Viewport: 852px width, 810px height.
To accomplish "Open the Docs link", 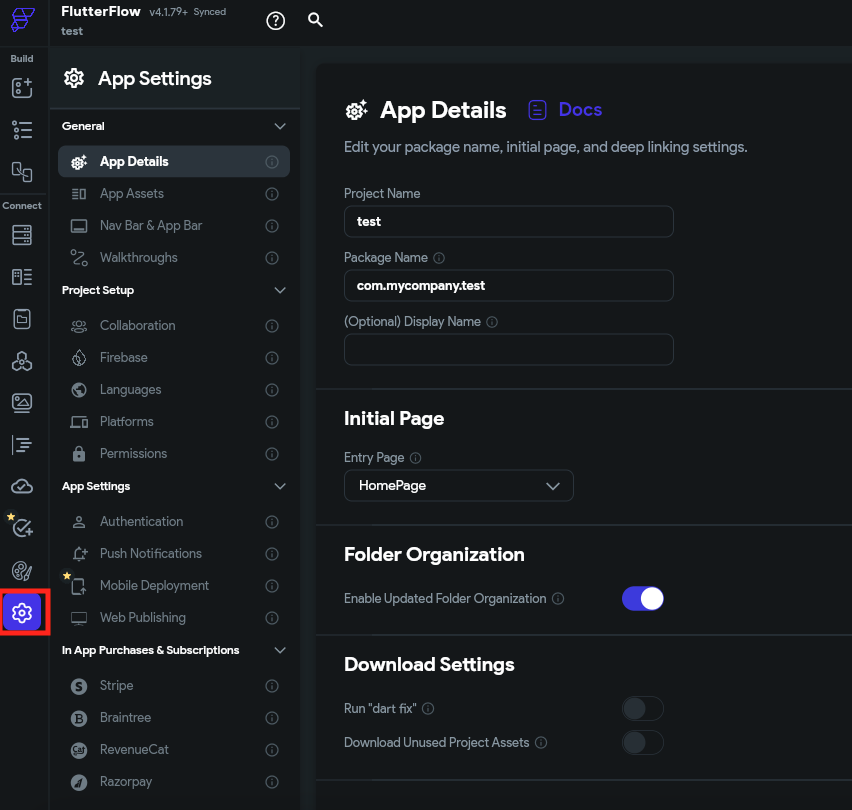I will [x=566, y=110].
